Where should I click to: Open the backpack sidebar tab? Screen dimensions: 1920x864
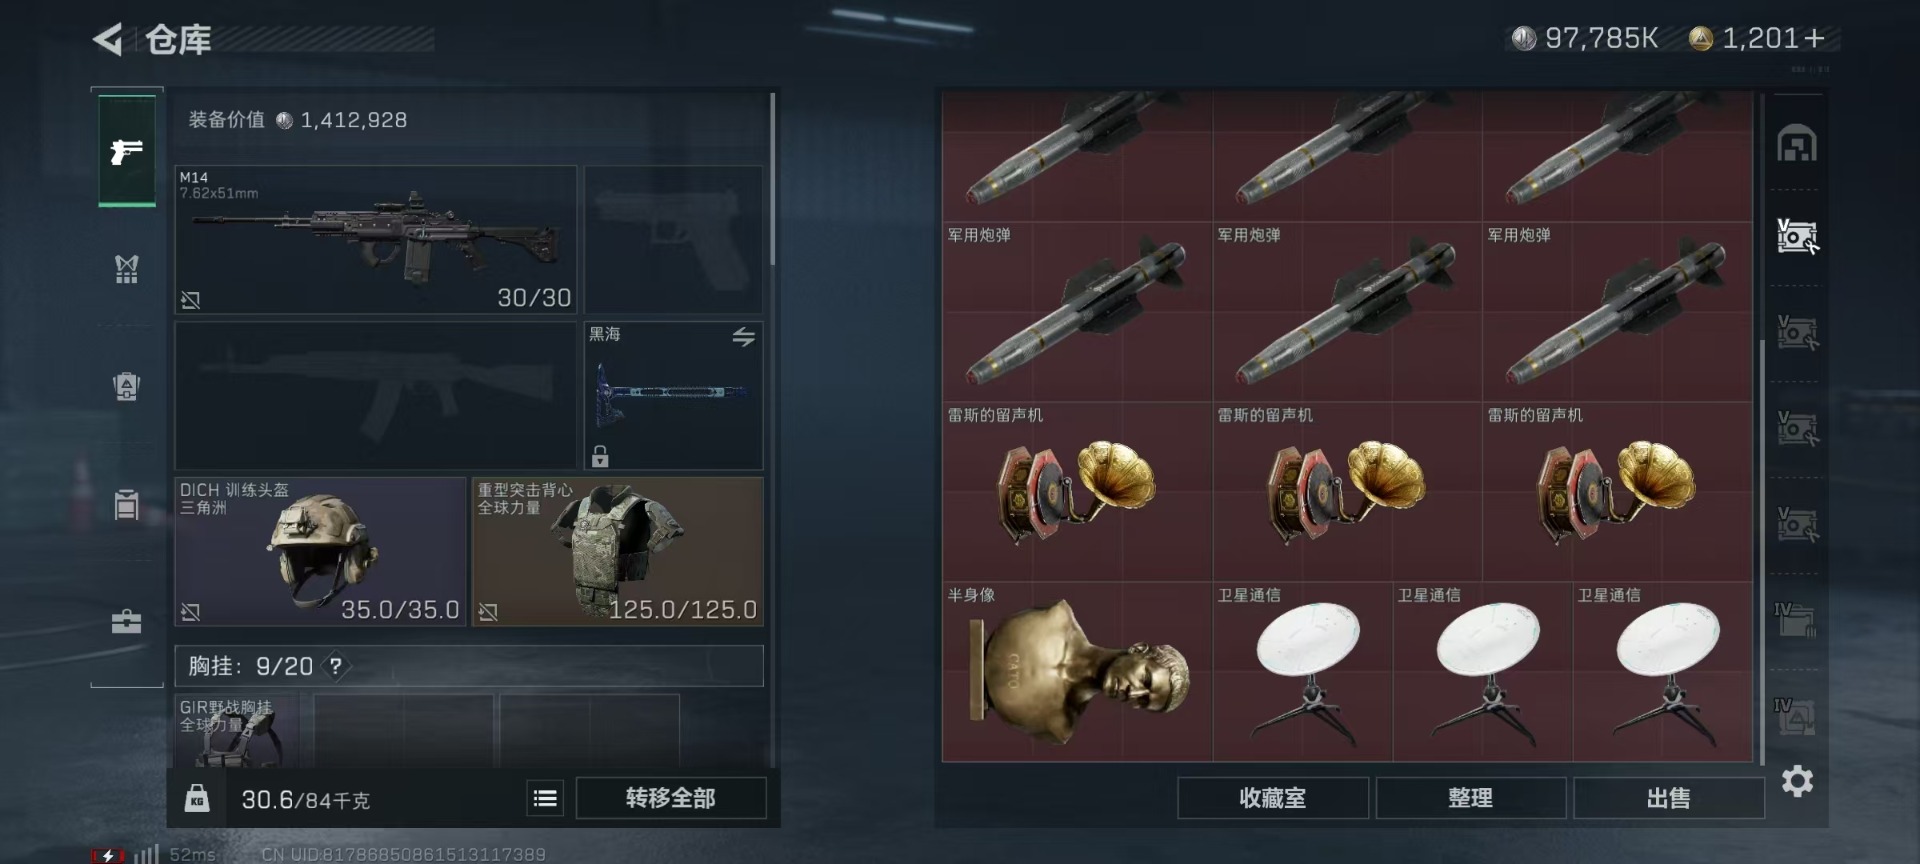[126, 386]
